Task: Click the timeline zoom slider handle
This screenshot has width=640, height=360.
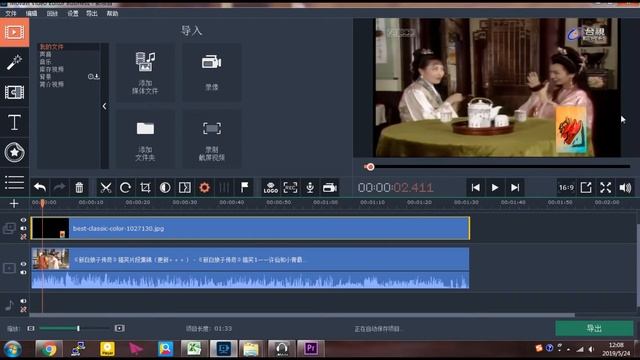Action: 78,328
